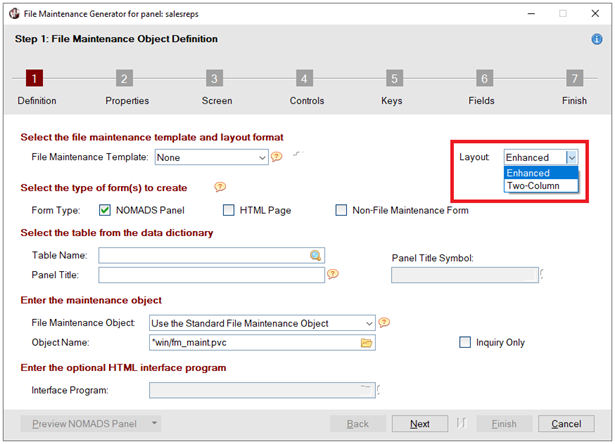Viewport: 615px width, 444px height.
Task: Open help bubble beside Panel Title field
Action: [x=333, y=274]
